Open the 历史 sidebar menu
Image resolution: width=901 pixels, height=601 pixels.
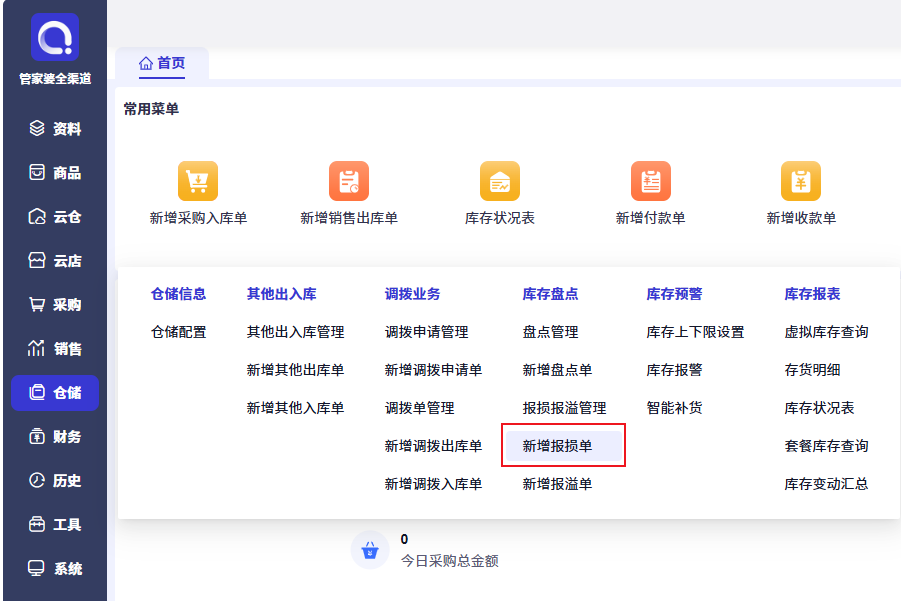click(55, 480)
